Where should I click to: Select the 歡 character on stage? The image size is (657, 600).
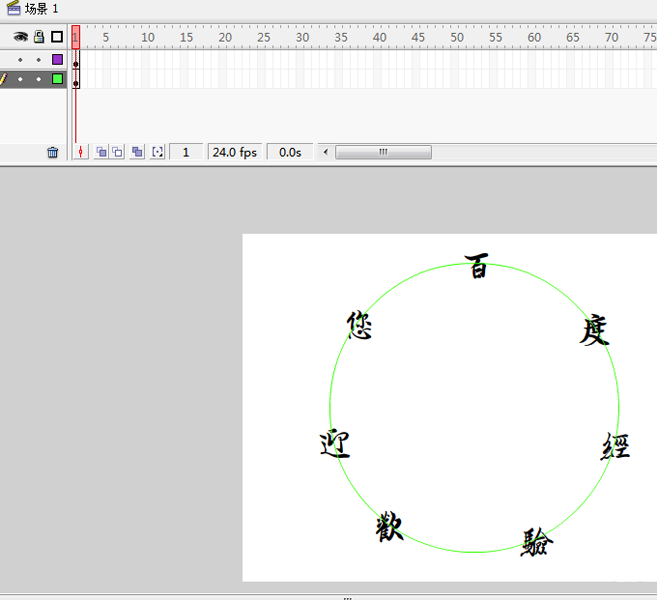(x=389, y=526)
